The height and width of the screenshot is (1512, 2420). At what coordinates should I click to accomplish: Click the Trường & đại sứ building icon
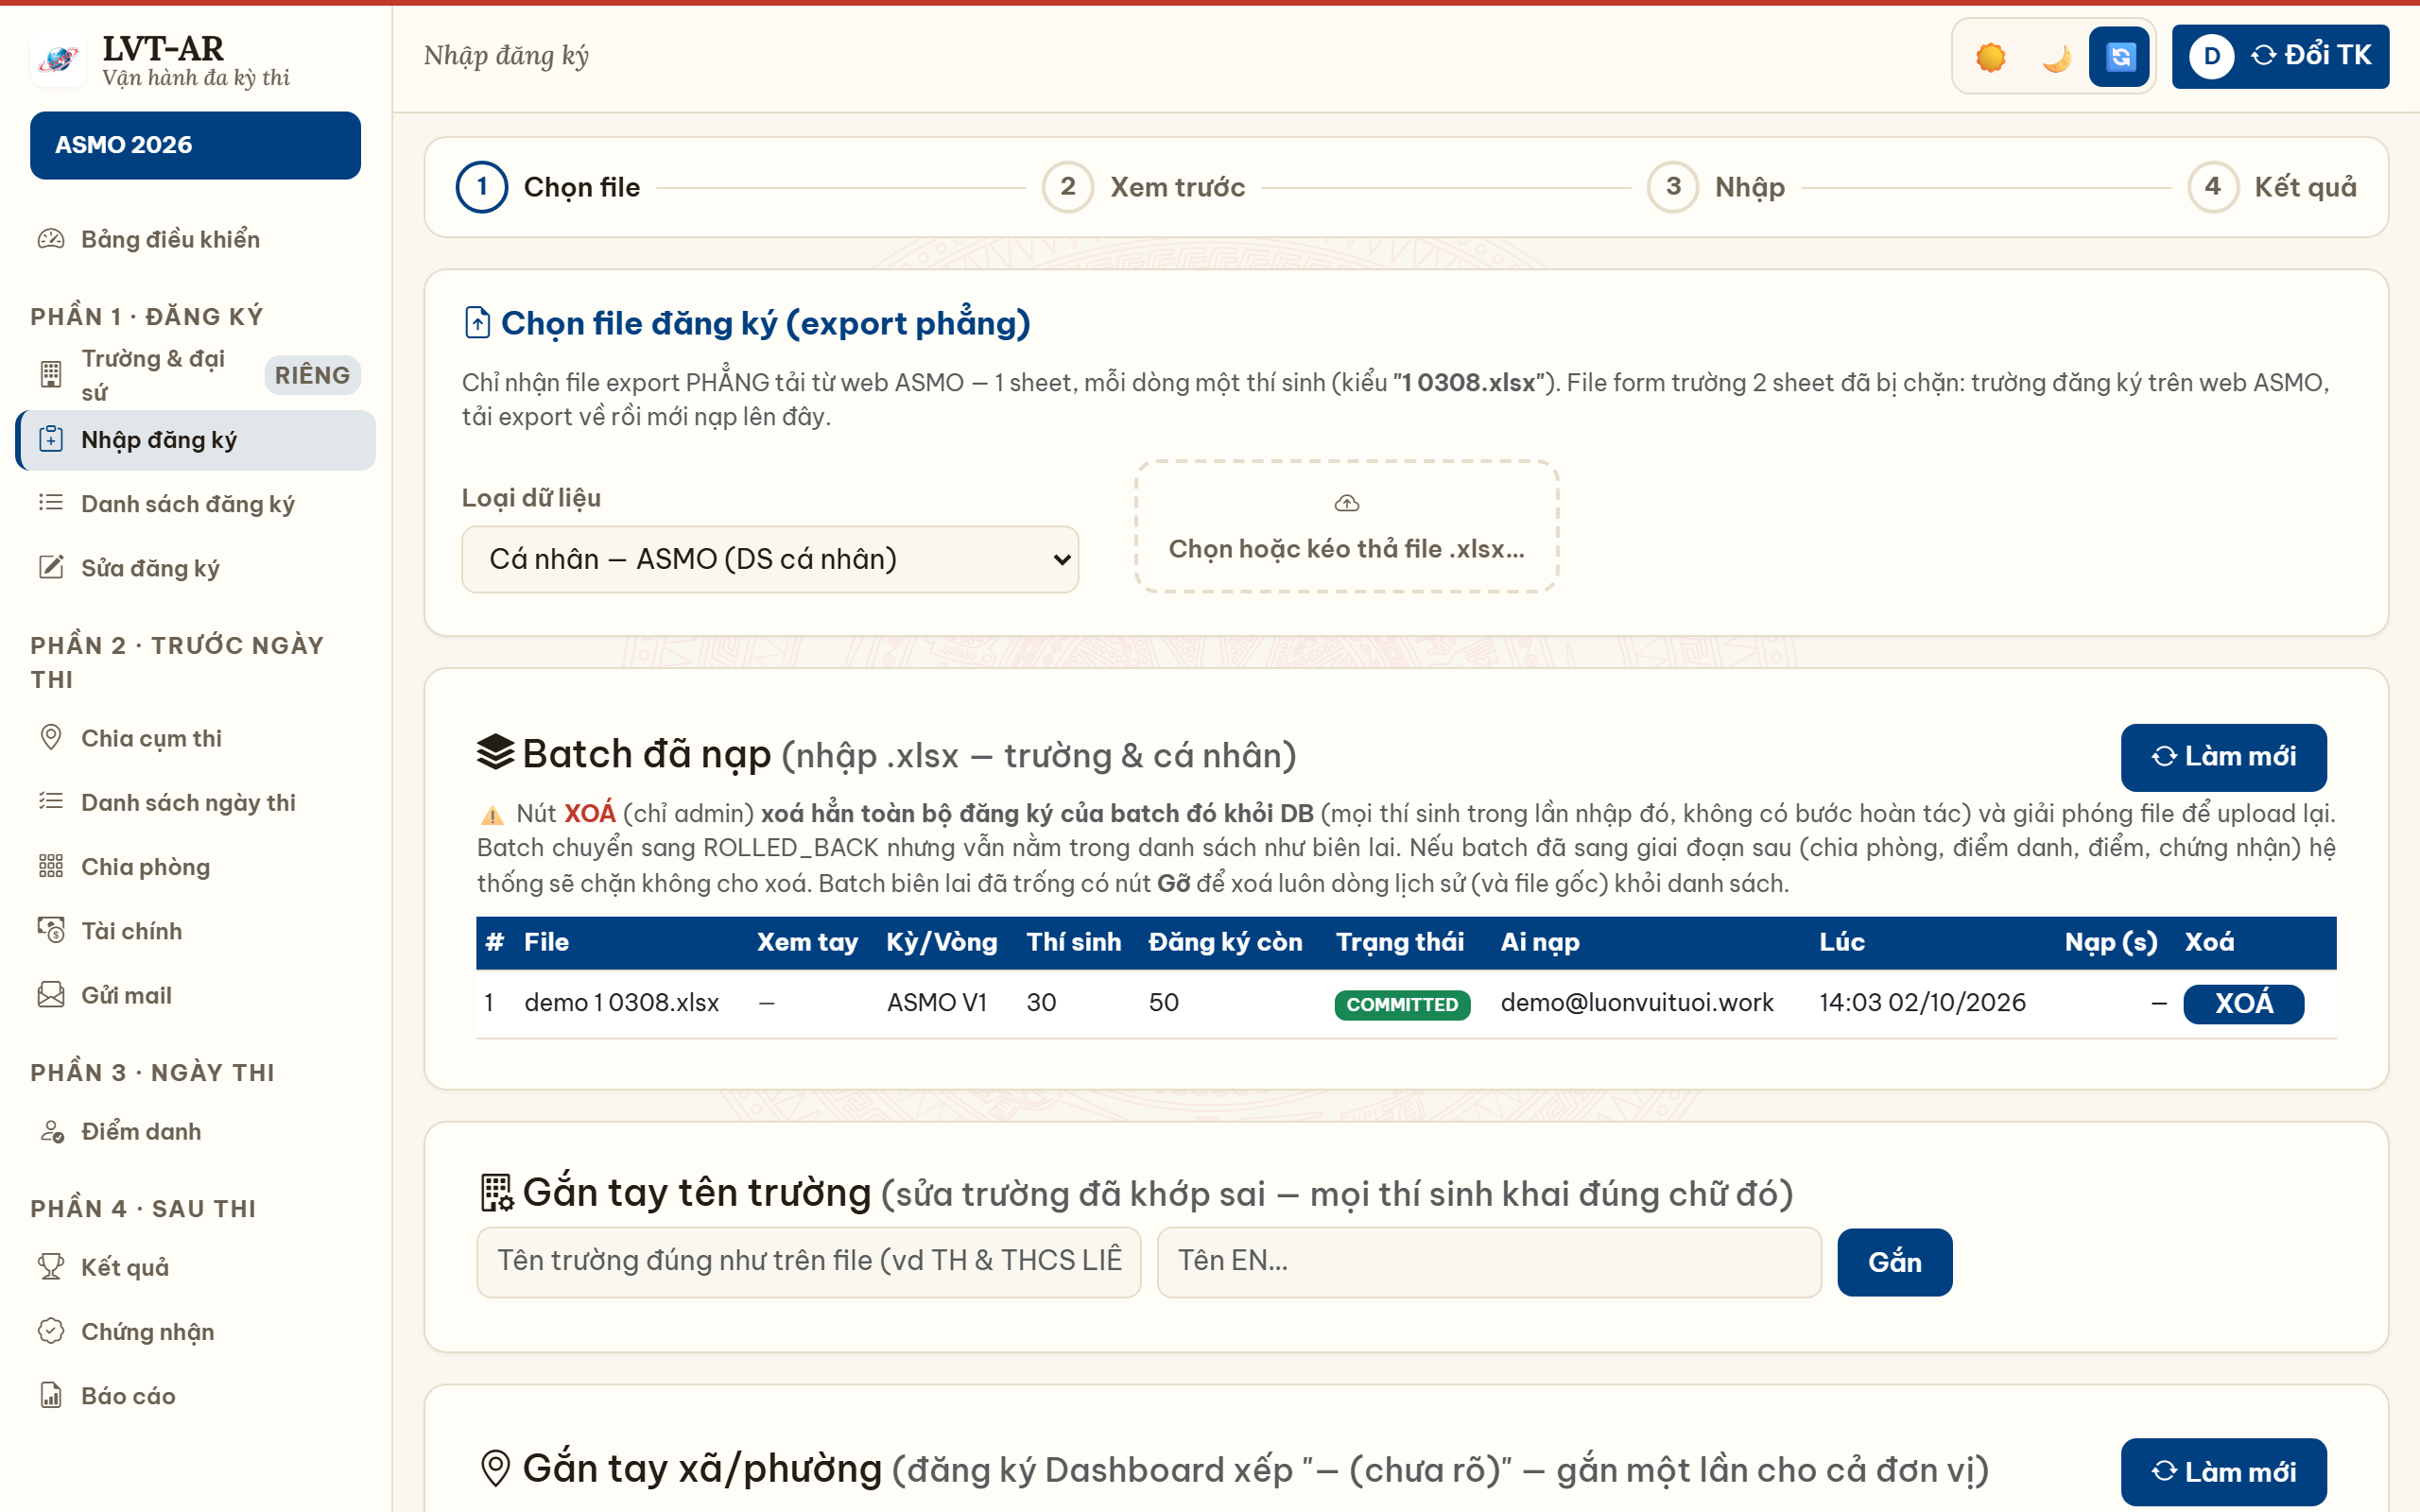50,374
